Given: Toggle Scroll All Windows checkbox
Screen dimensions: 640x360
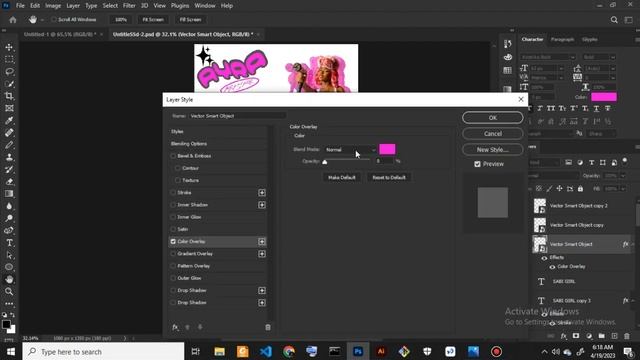Looking at the screenshot, I should click(53, 20).
